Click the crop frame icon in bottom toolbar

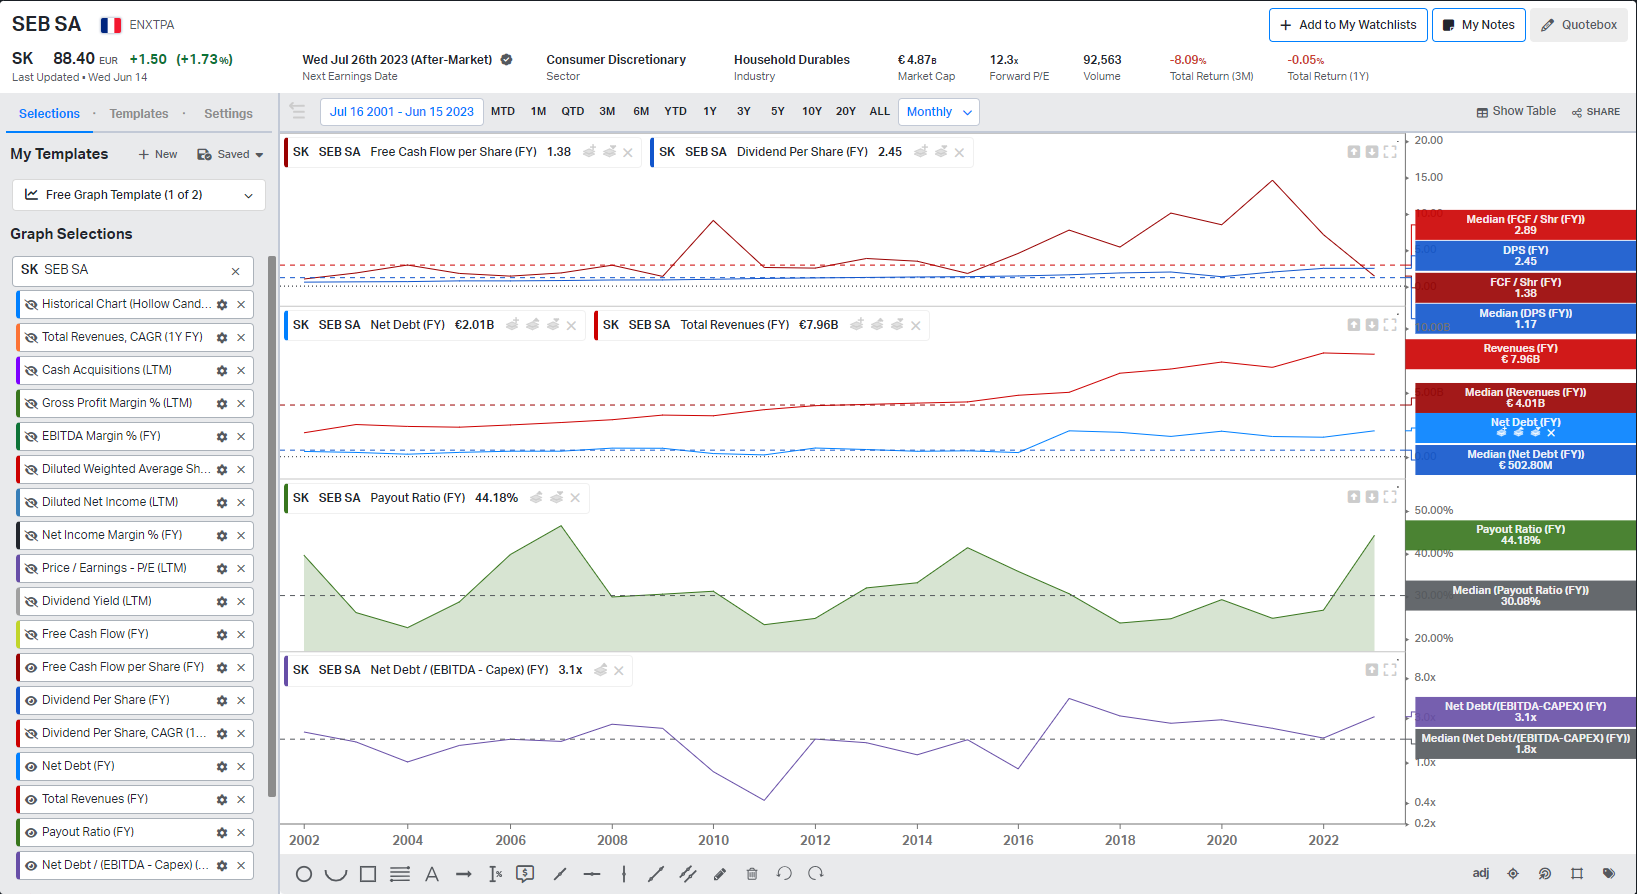(1577, 873)
